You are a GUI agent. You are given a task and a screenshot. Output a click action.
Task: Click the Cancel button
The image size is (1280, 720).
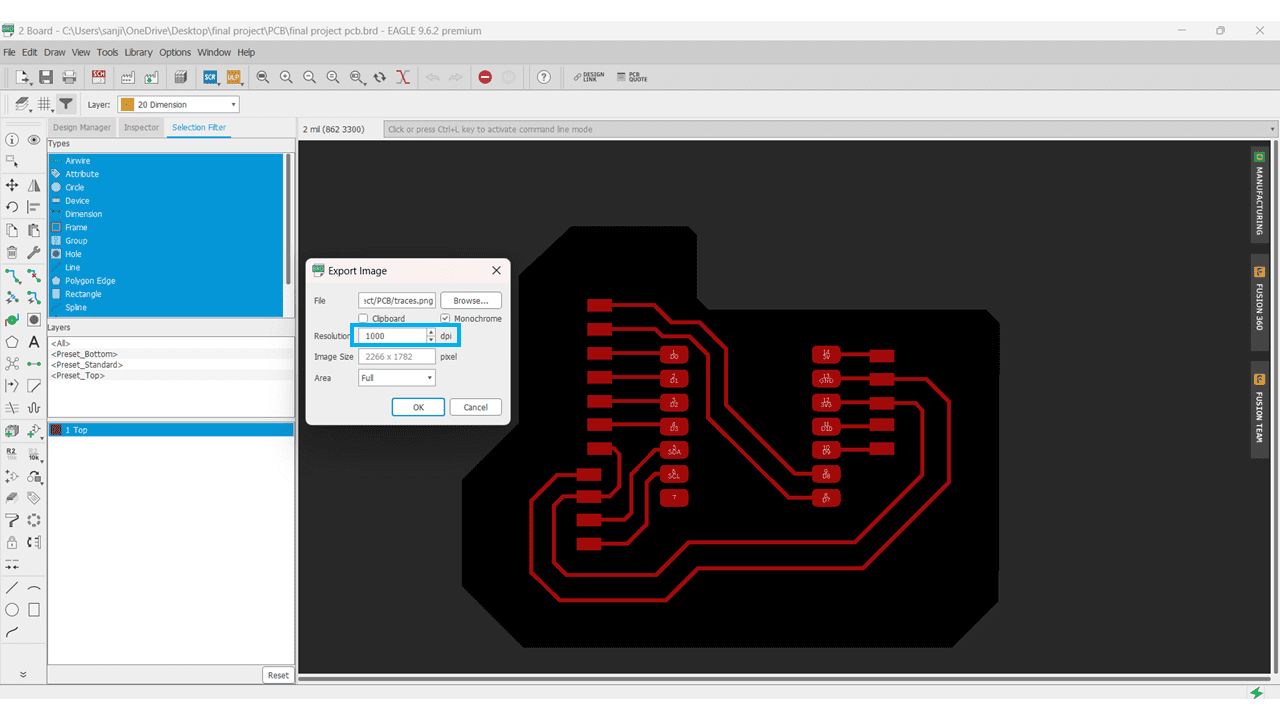475,407
